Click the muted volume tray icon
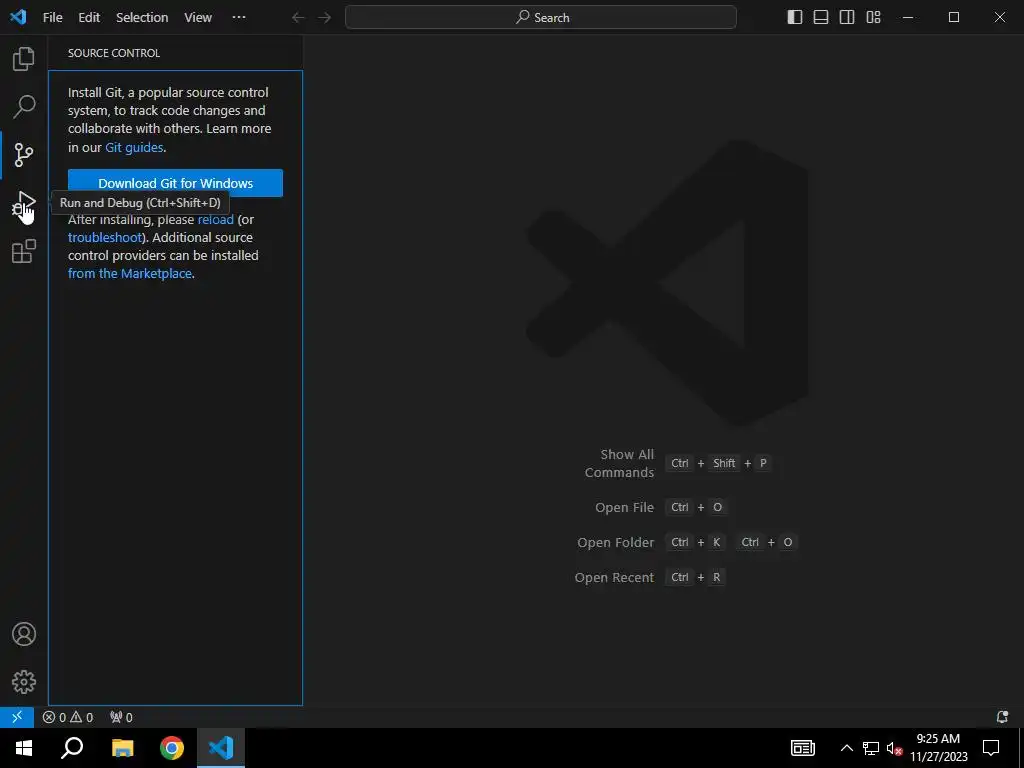The width and height of the screenshot is (1024, 768). (894, 748)
